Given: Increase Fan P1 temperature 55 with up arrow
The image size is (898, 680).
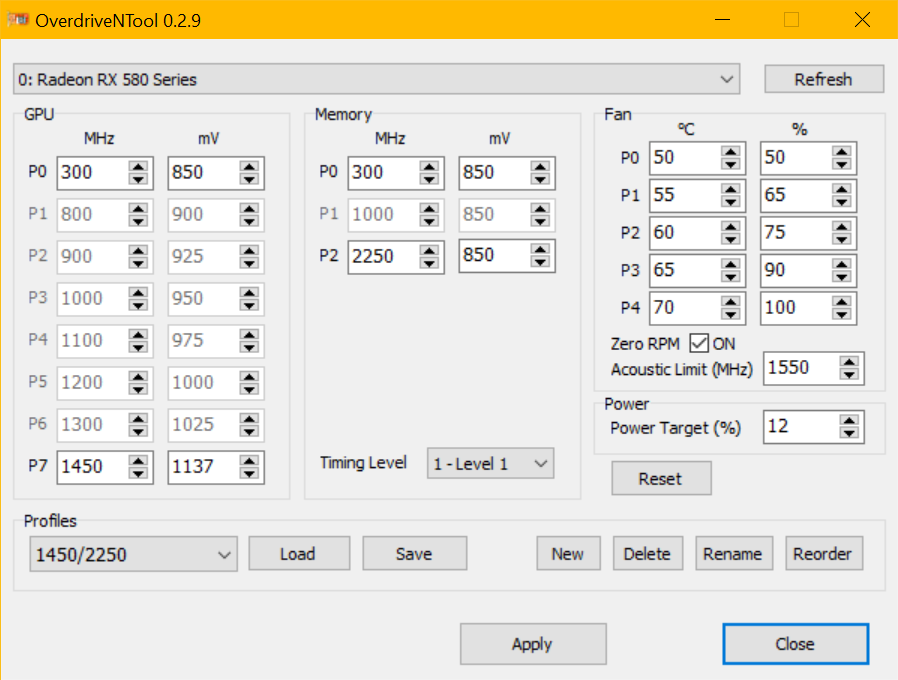Looking at the screenshot, I should [x=730, y=189].
